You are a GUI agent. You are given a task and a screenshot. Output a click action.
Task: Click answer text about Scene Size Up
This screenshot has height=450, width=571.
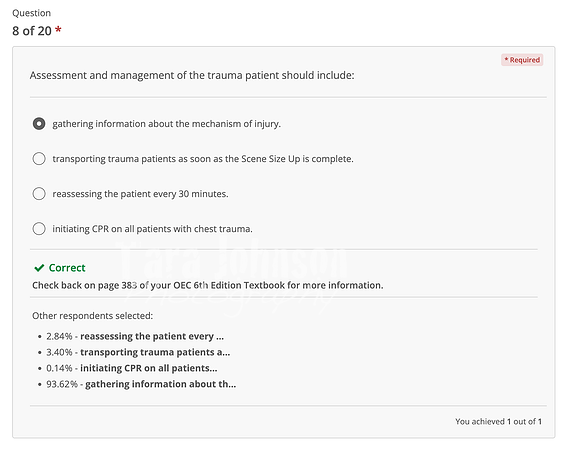203,159
